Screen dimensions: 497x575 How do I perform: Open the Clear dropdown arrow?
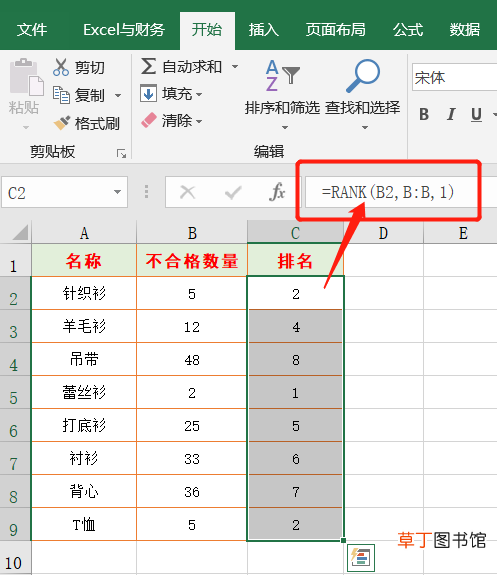(x=199, y=121)
